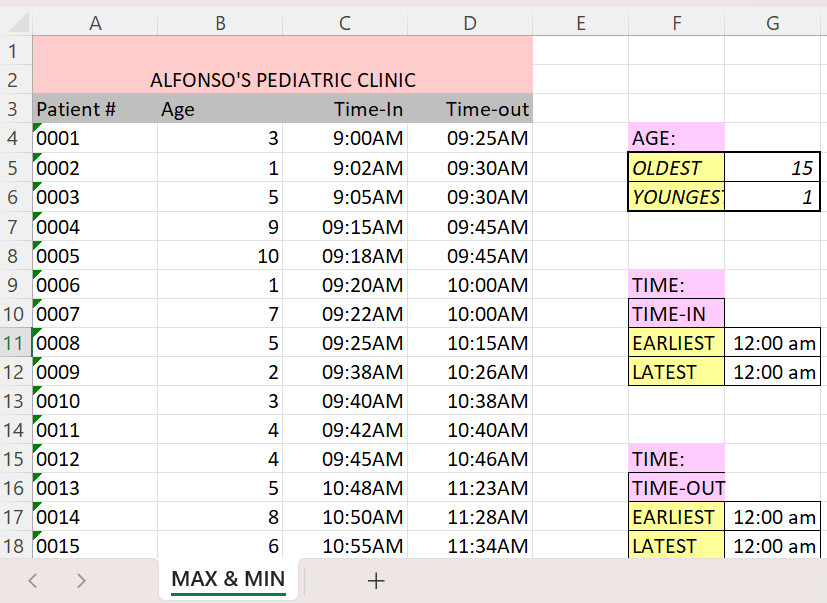
Task: Select the youngest age result 1
Action: tap(773, 197)
